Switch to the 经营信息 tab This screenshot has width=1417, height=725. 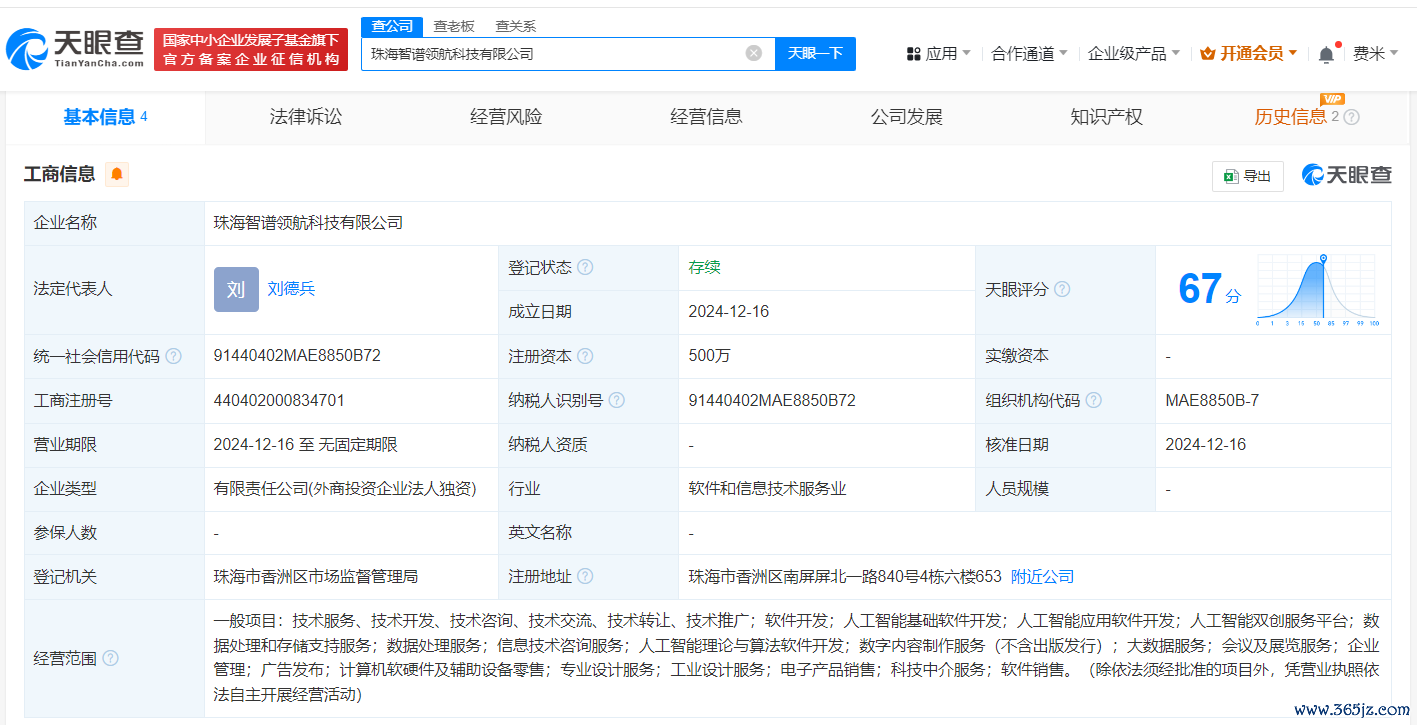[x=706, y=117]
